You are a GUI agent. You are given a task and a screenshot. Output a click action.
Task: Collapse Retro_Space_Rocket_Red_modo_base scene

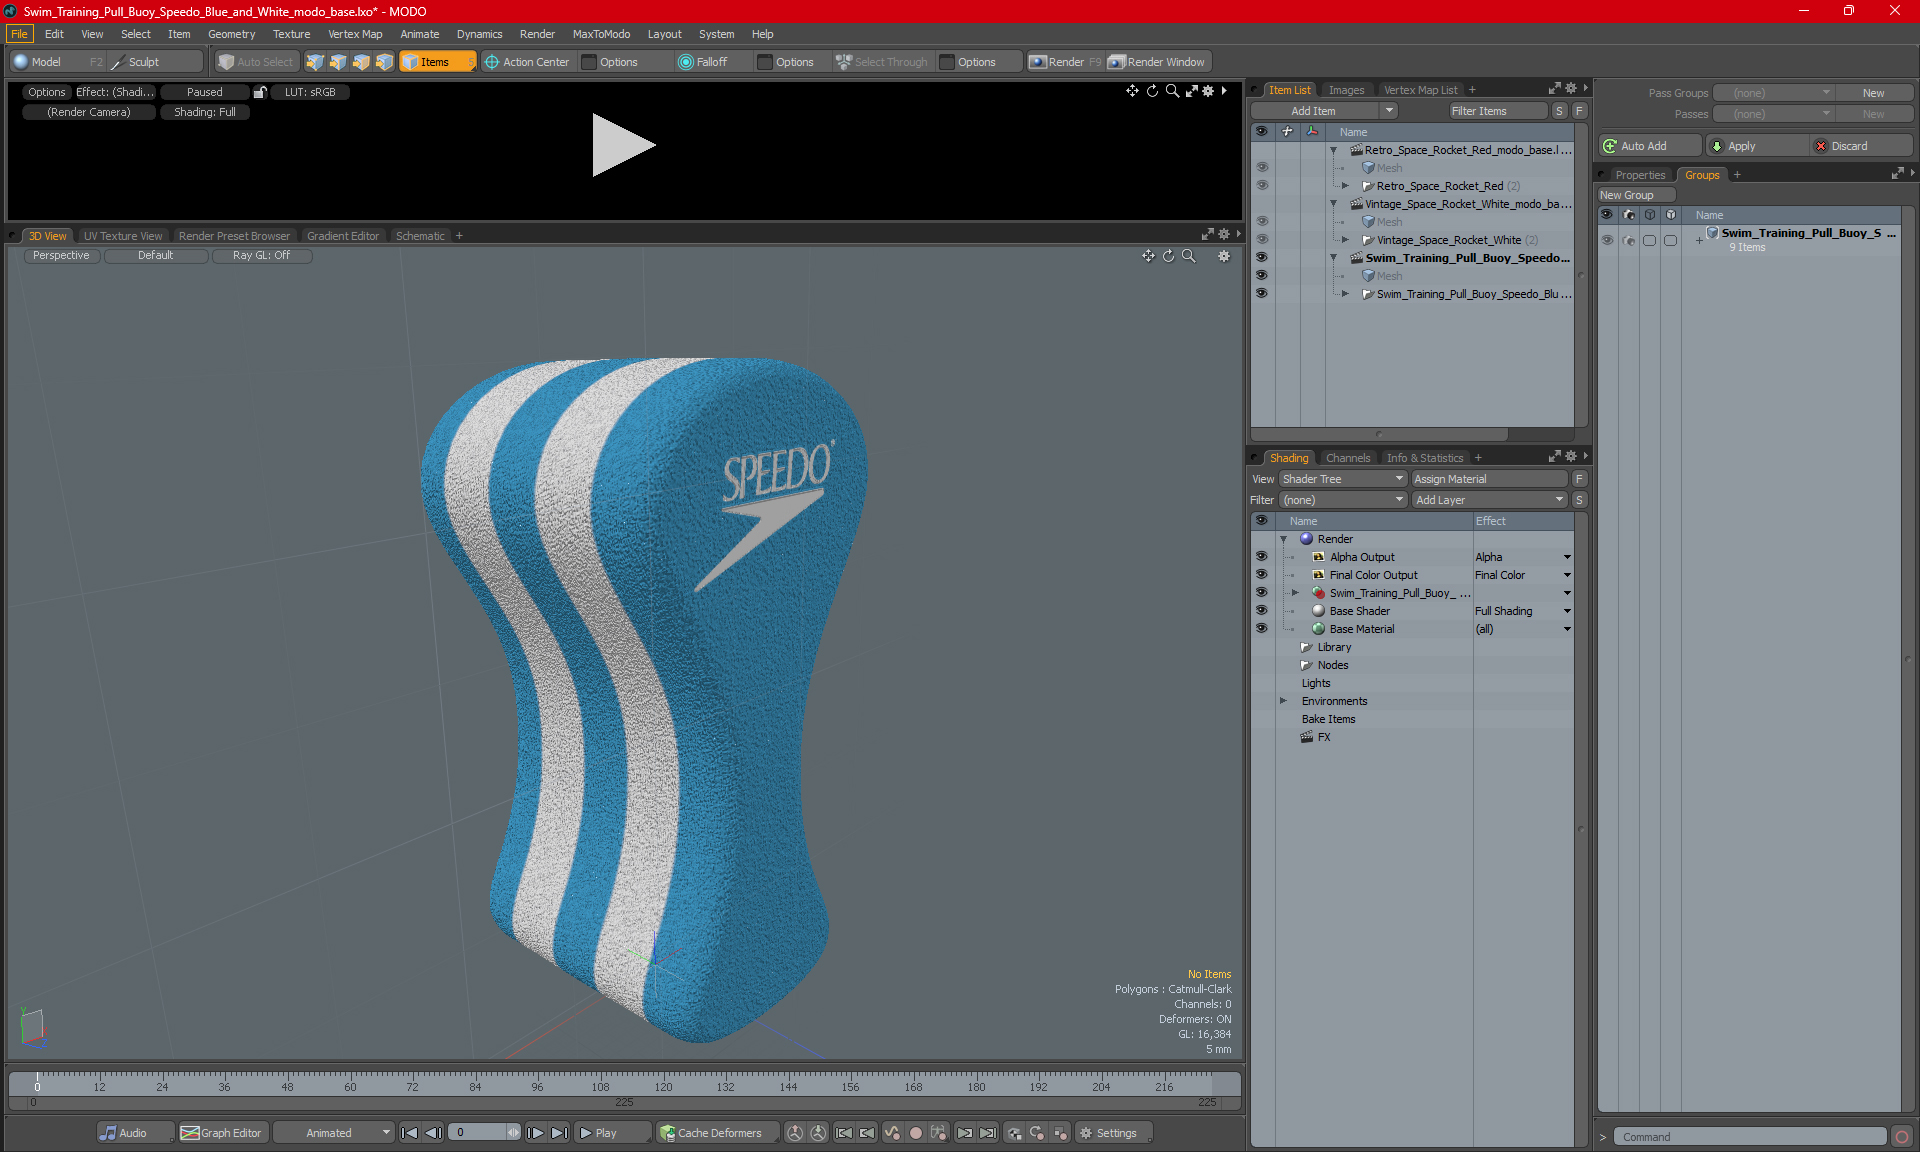[x=1333, y=150]
